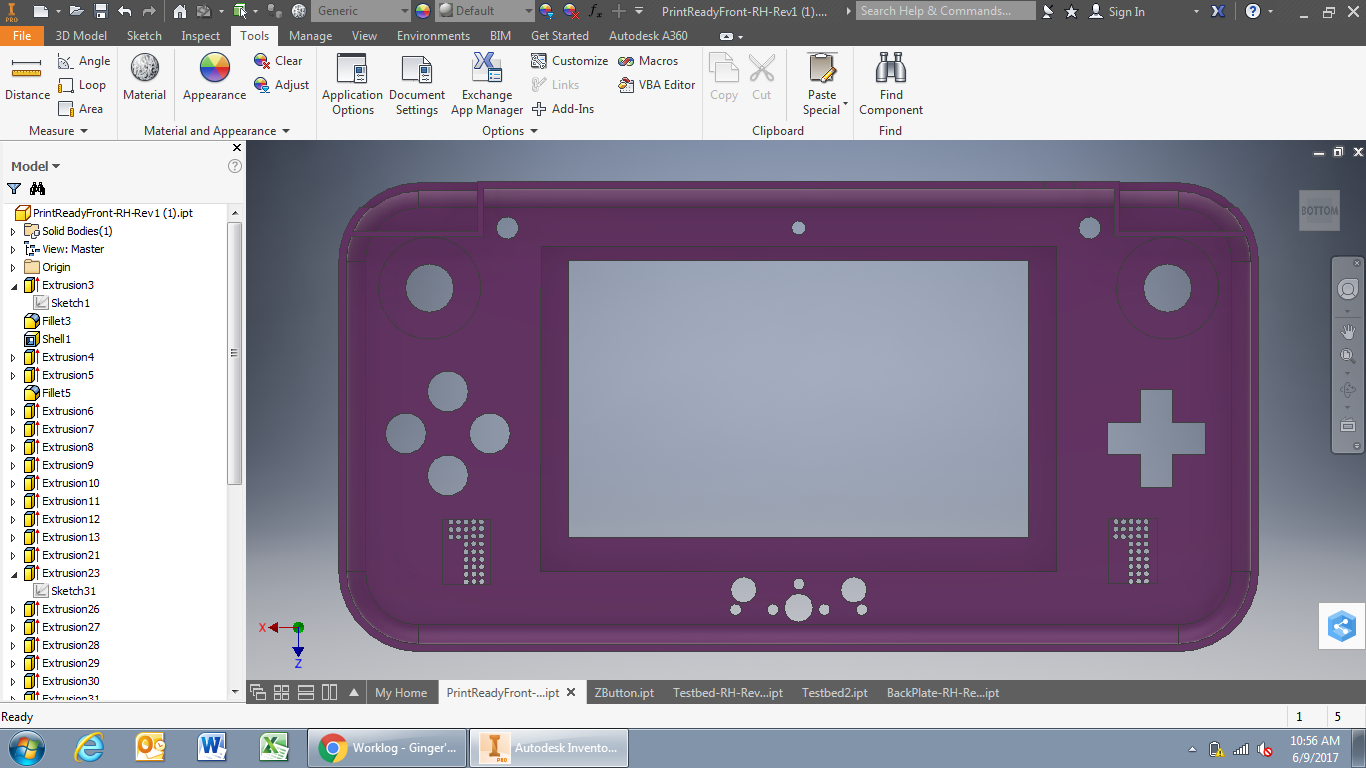Switch to the Inspect ribbon tab
The height and width of the screenshot is (768, 1366).
click(201, 36)
